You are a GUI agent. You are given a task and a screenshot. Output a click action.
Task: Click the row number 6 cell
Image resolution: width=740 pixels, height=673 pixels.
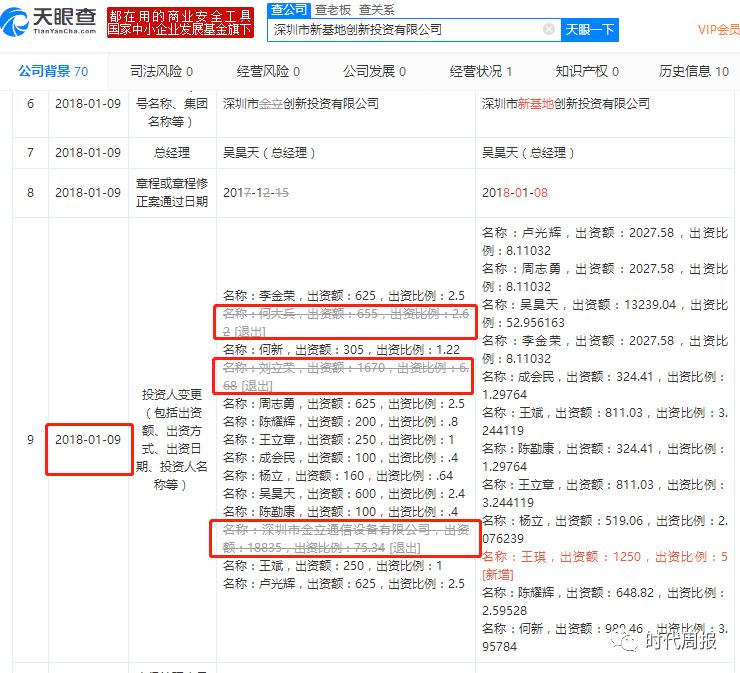30,103
